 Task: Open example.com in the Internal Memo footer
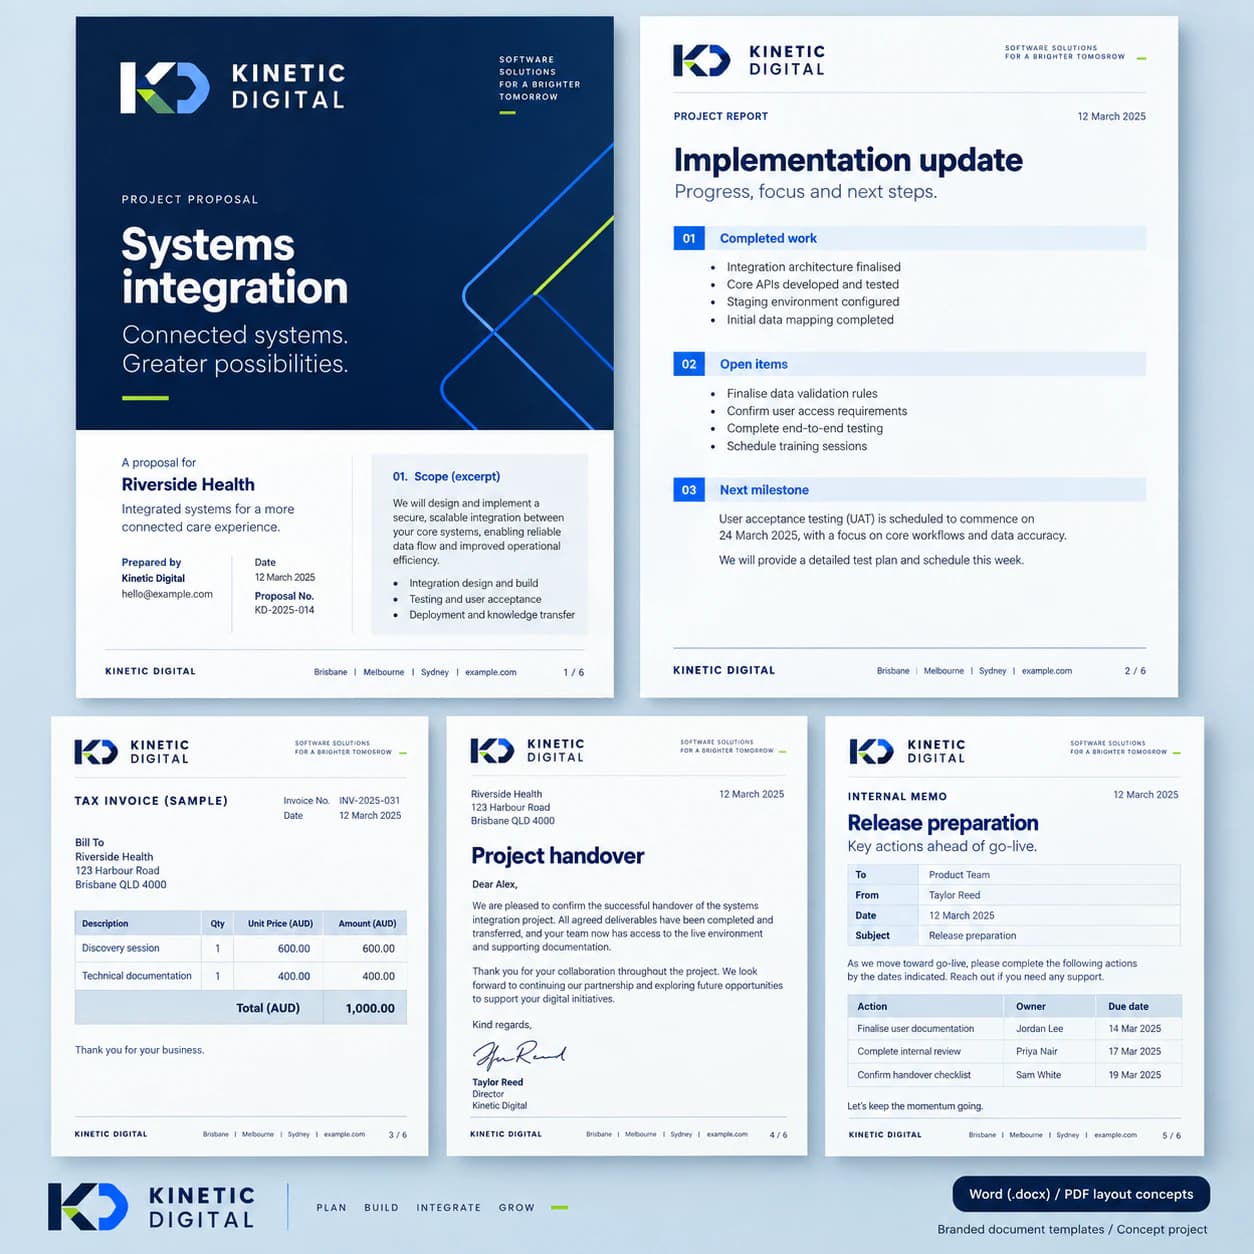(x=1115, y=1135)
